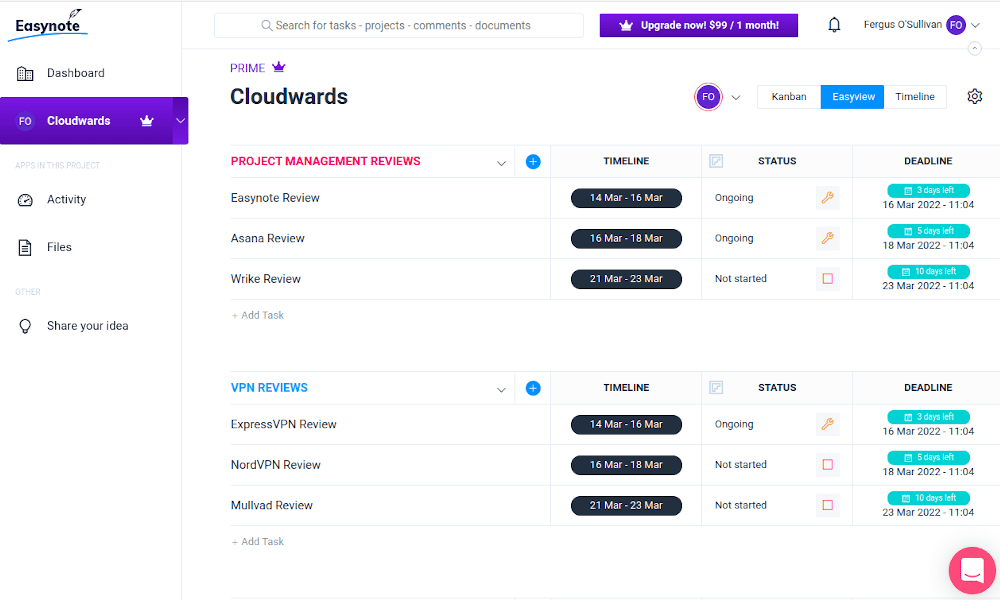Screen dimensions: 1000x600
Task: Open the Dashboard from the sidebar
Action: coord(61,73)
